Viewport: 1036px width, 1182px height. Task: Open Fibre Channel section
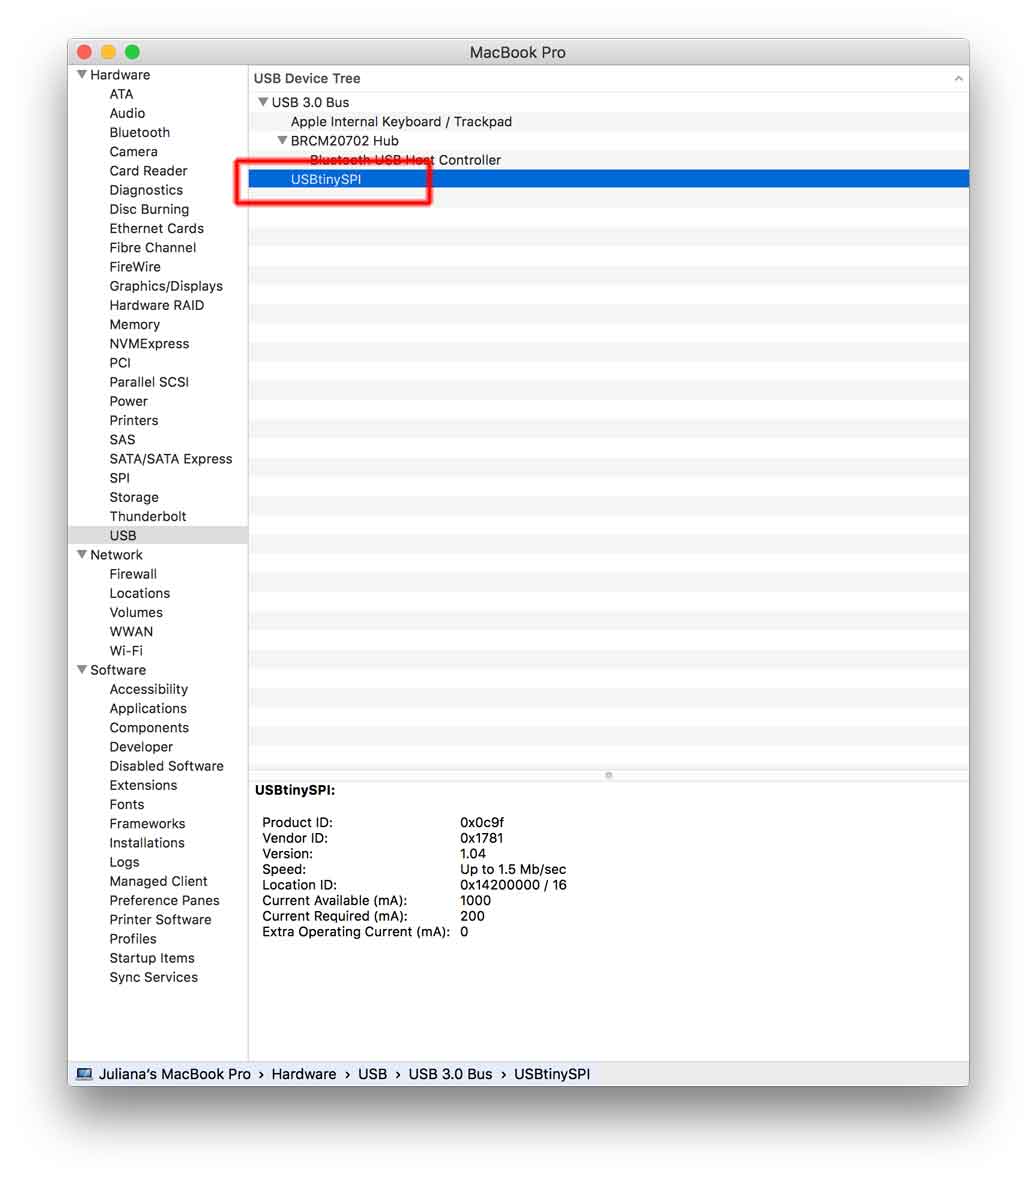click(x=153, y=247)
